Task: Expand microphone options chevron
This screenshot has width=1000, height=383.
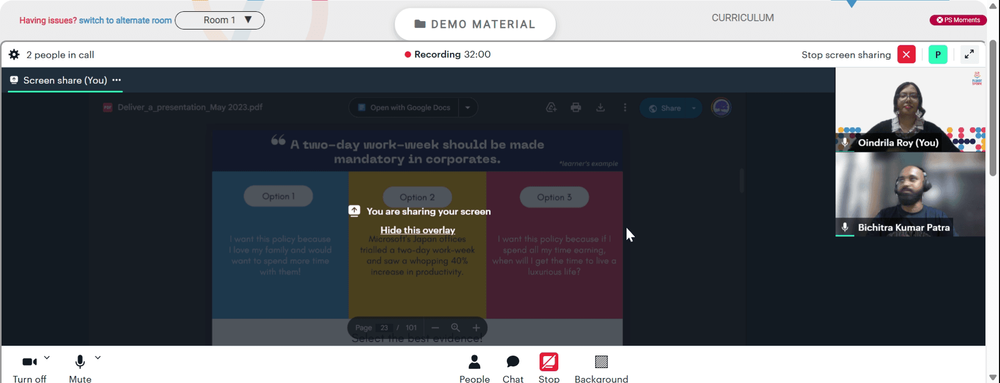Action: pos(98,358)
